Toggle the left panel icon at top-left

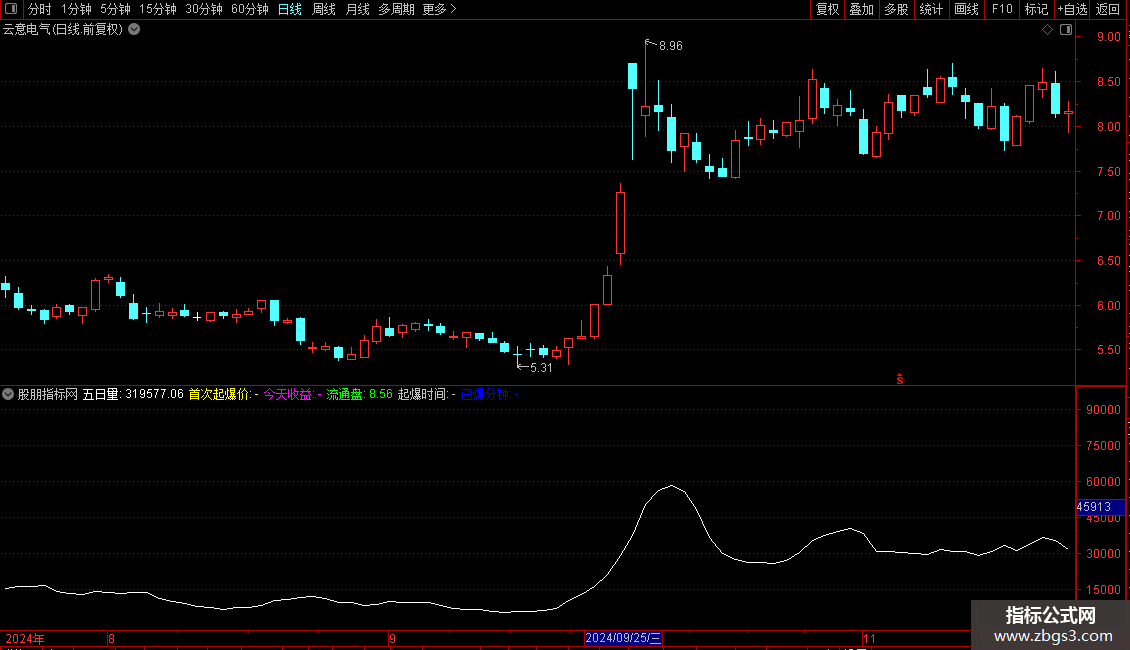click(11, 9)
